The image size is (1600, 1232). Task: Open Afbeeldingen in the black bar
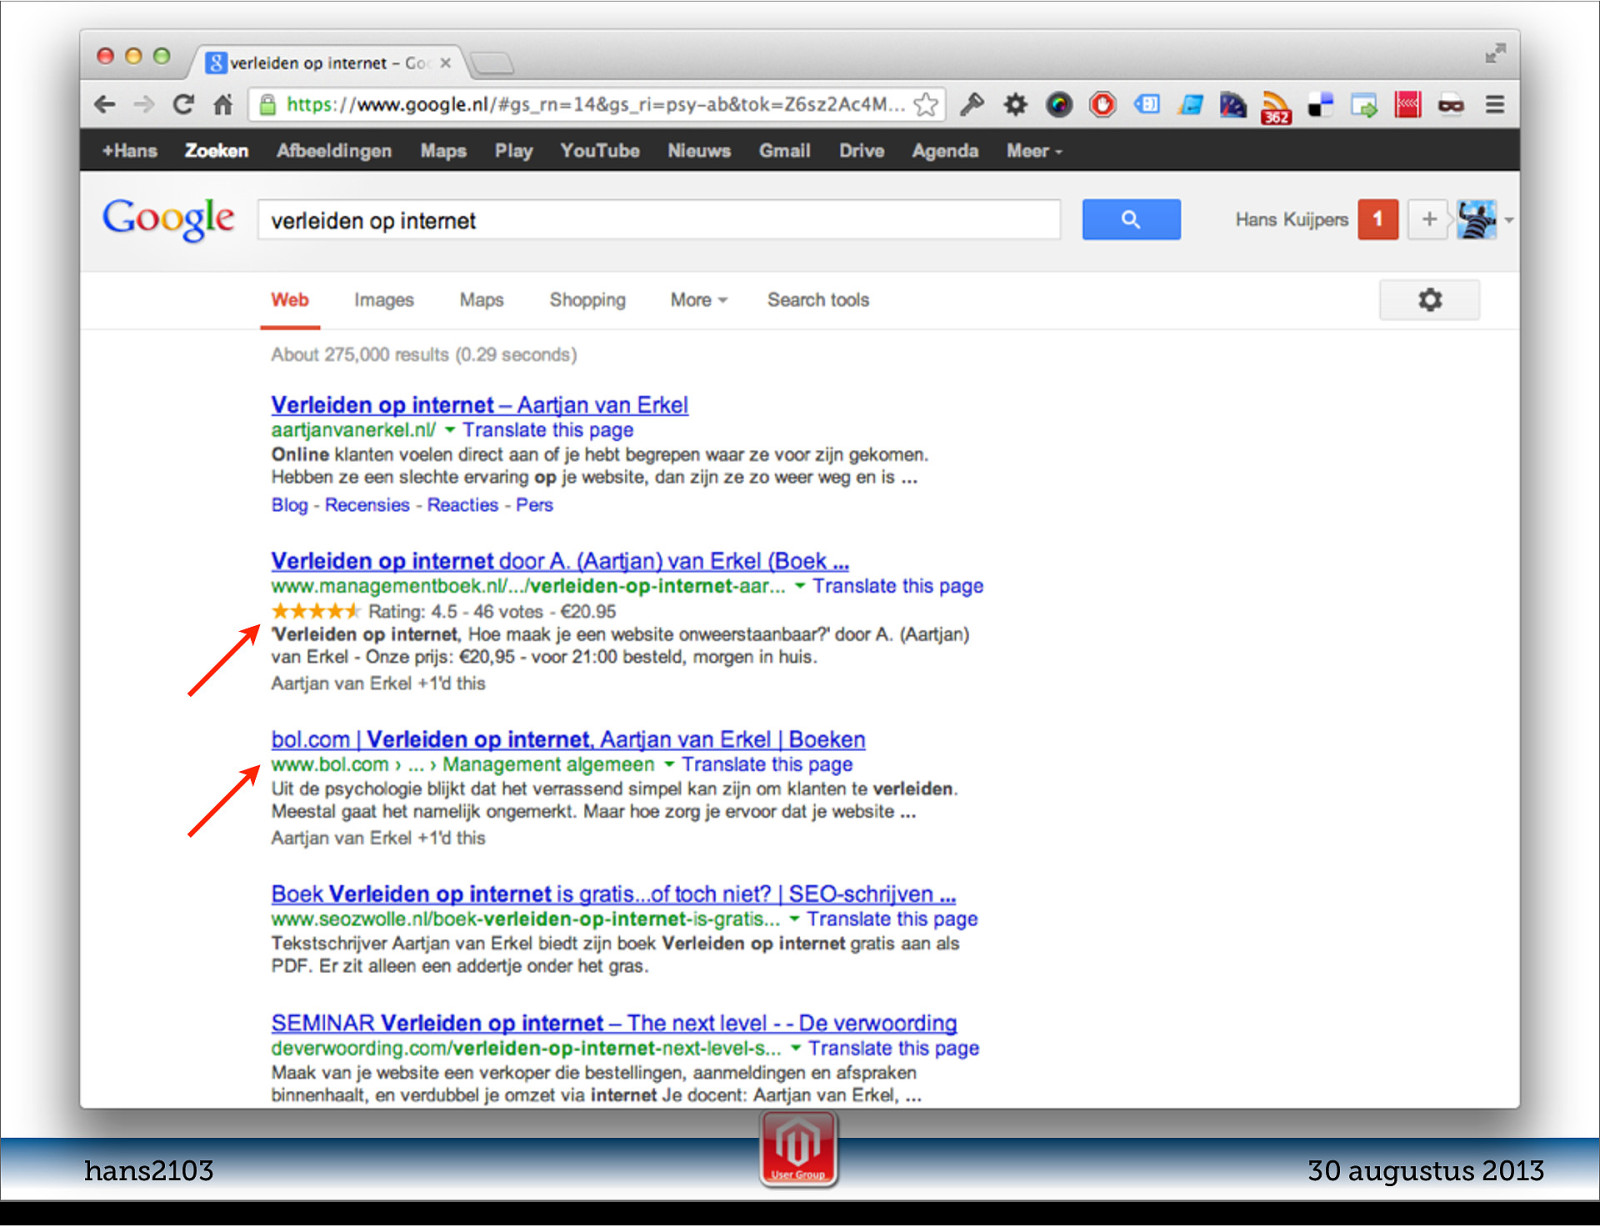click(334, 151)
